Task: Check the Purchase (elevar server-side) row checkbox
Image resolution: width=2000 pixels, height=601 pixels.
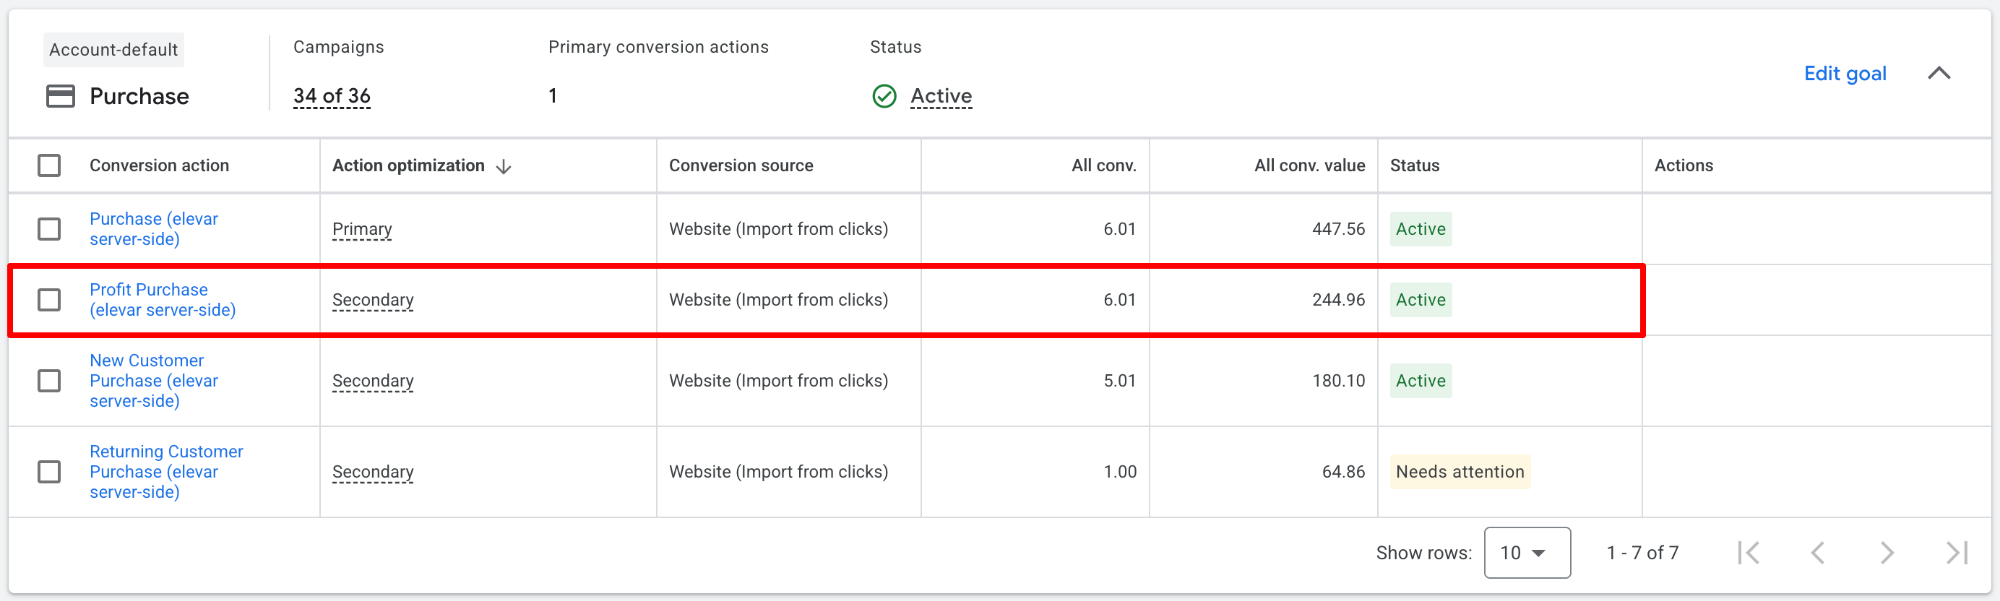Action: (x=49, y=229)
